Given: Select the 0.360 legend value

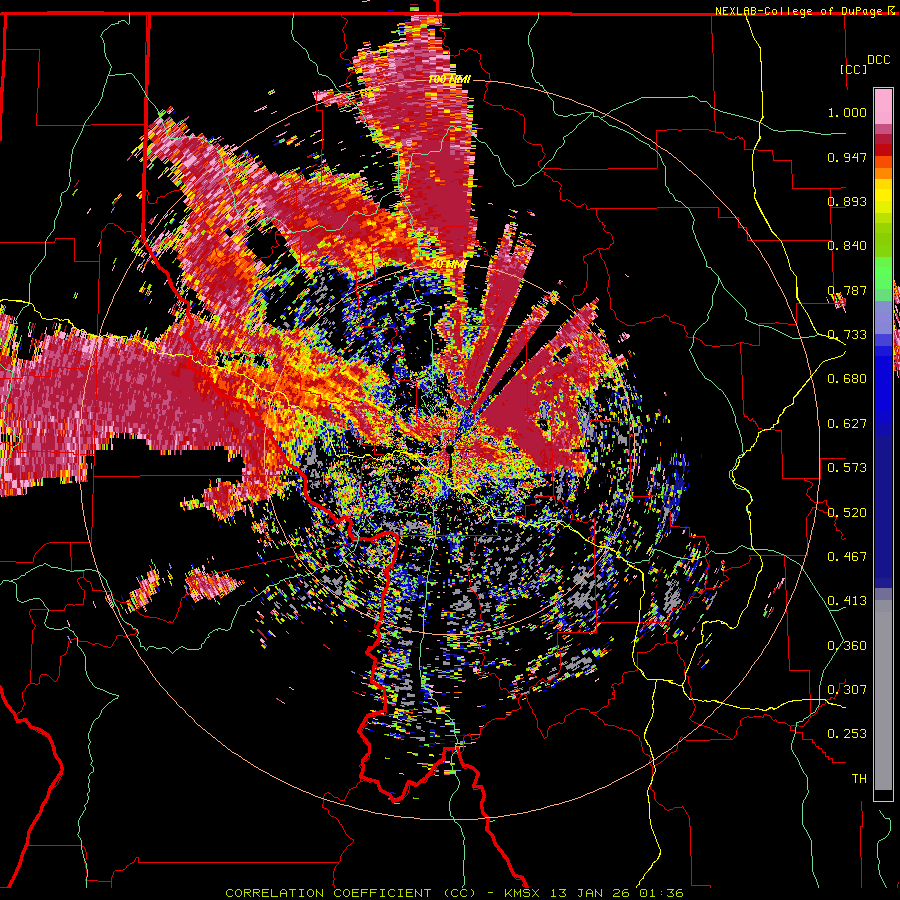Looking at the screenshot, I should [x=847, y=645].
